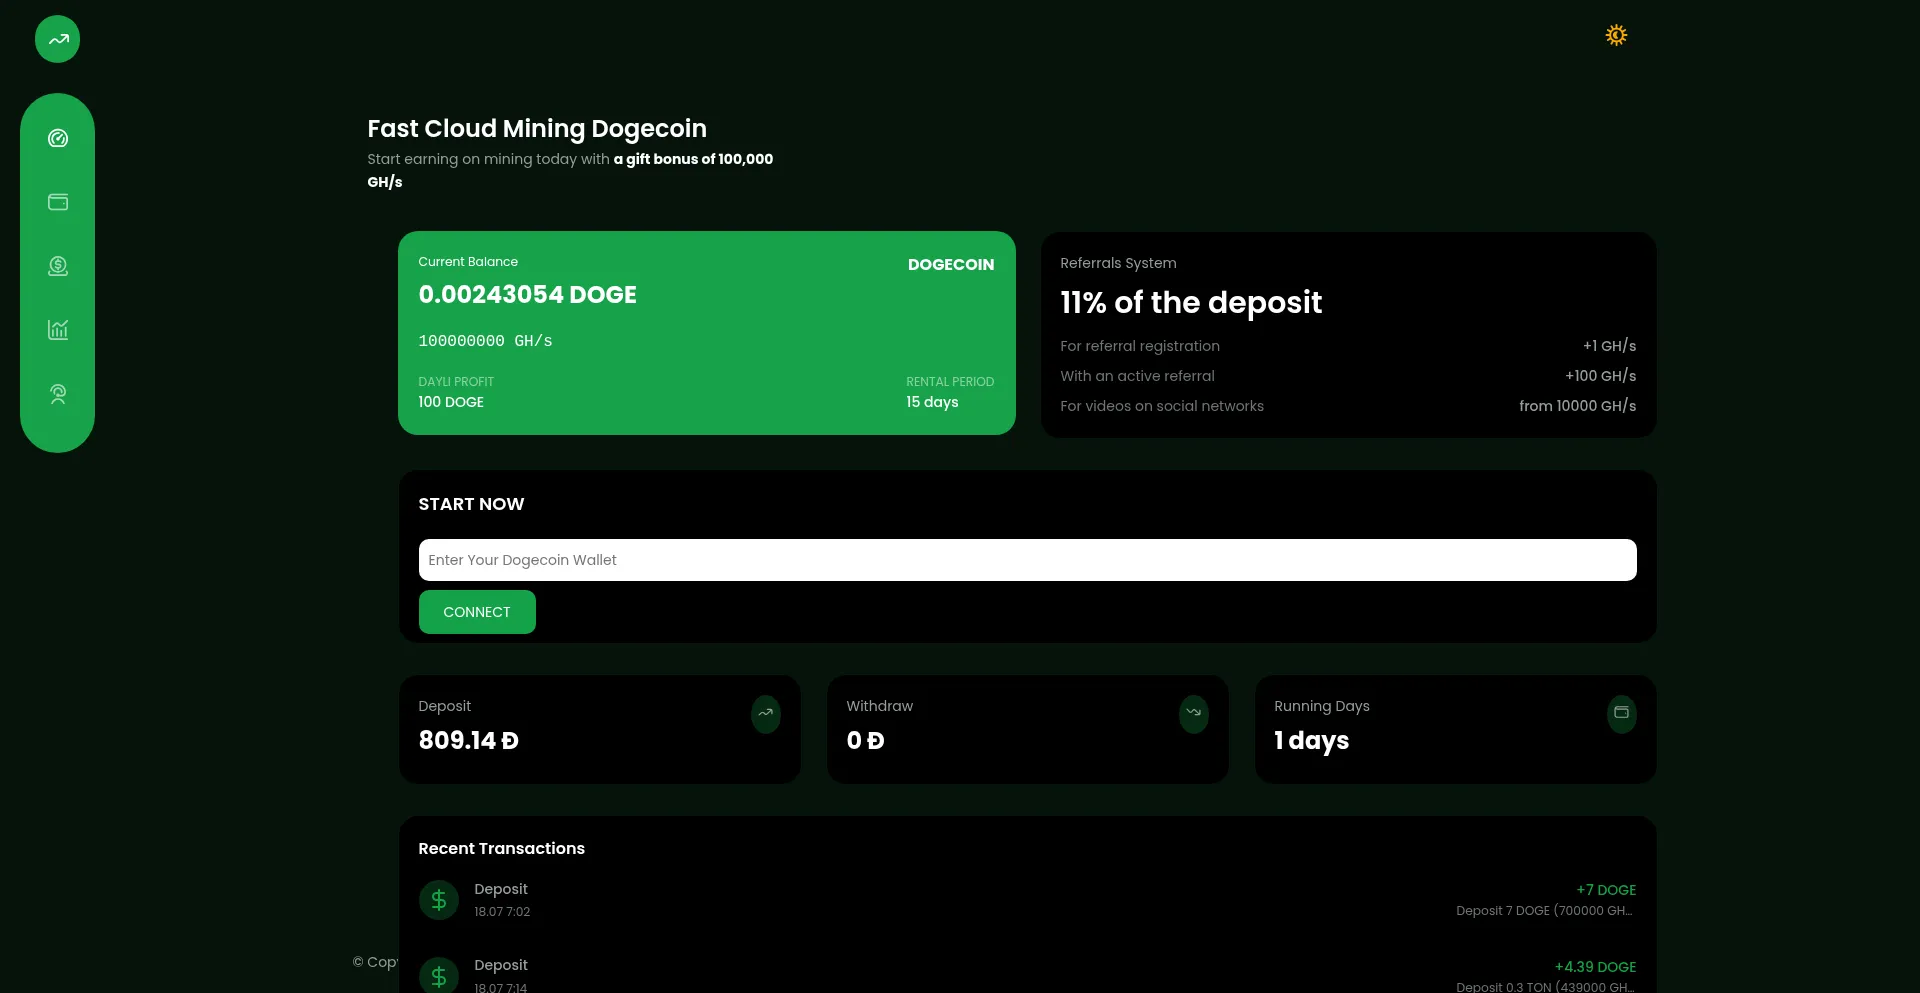Click the Referrals System label
Screen dimensions: 1920x993
coord(1118,263)
